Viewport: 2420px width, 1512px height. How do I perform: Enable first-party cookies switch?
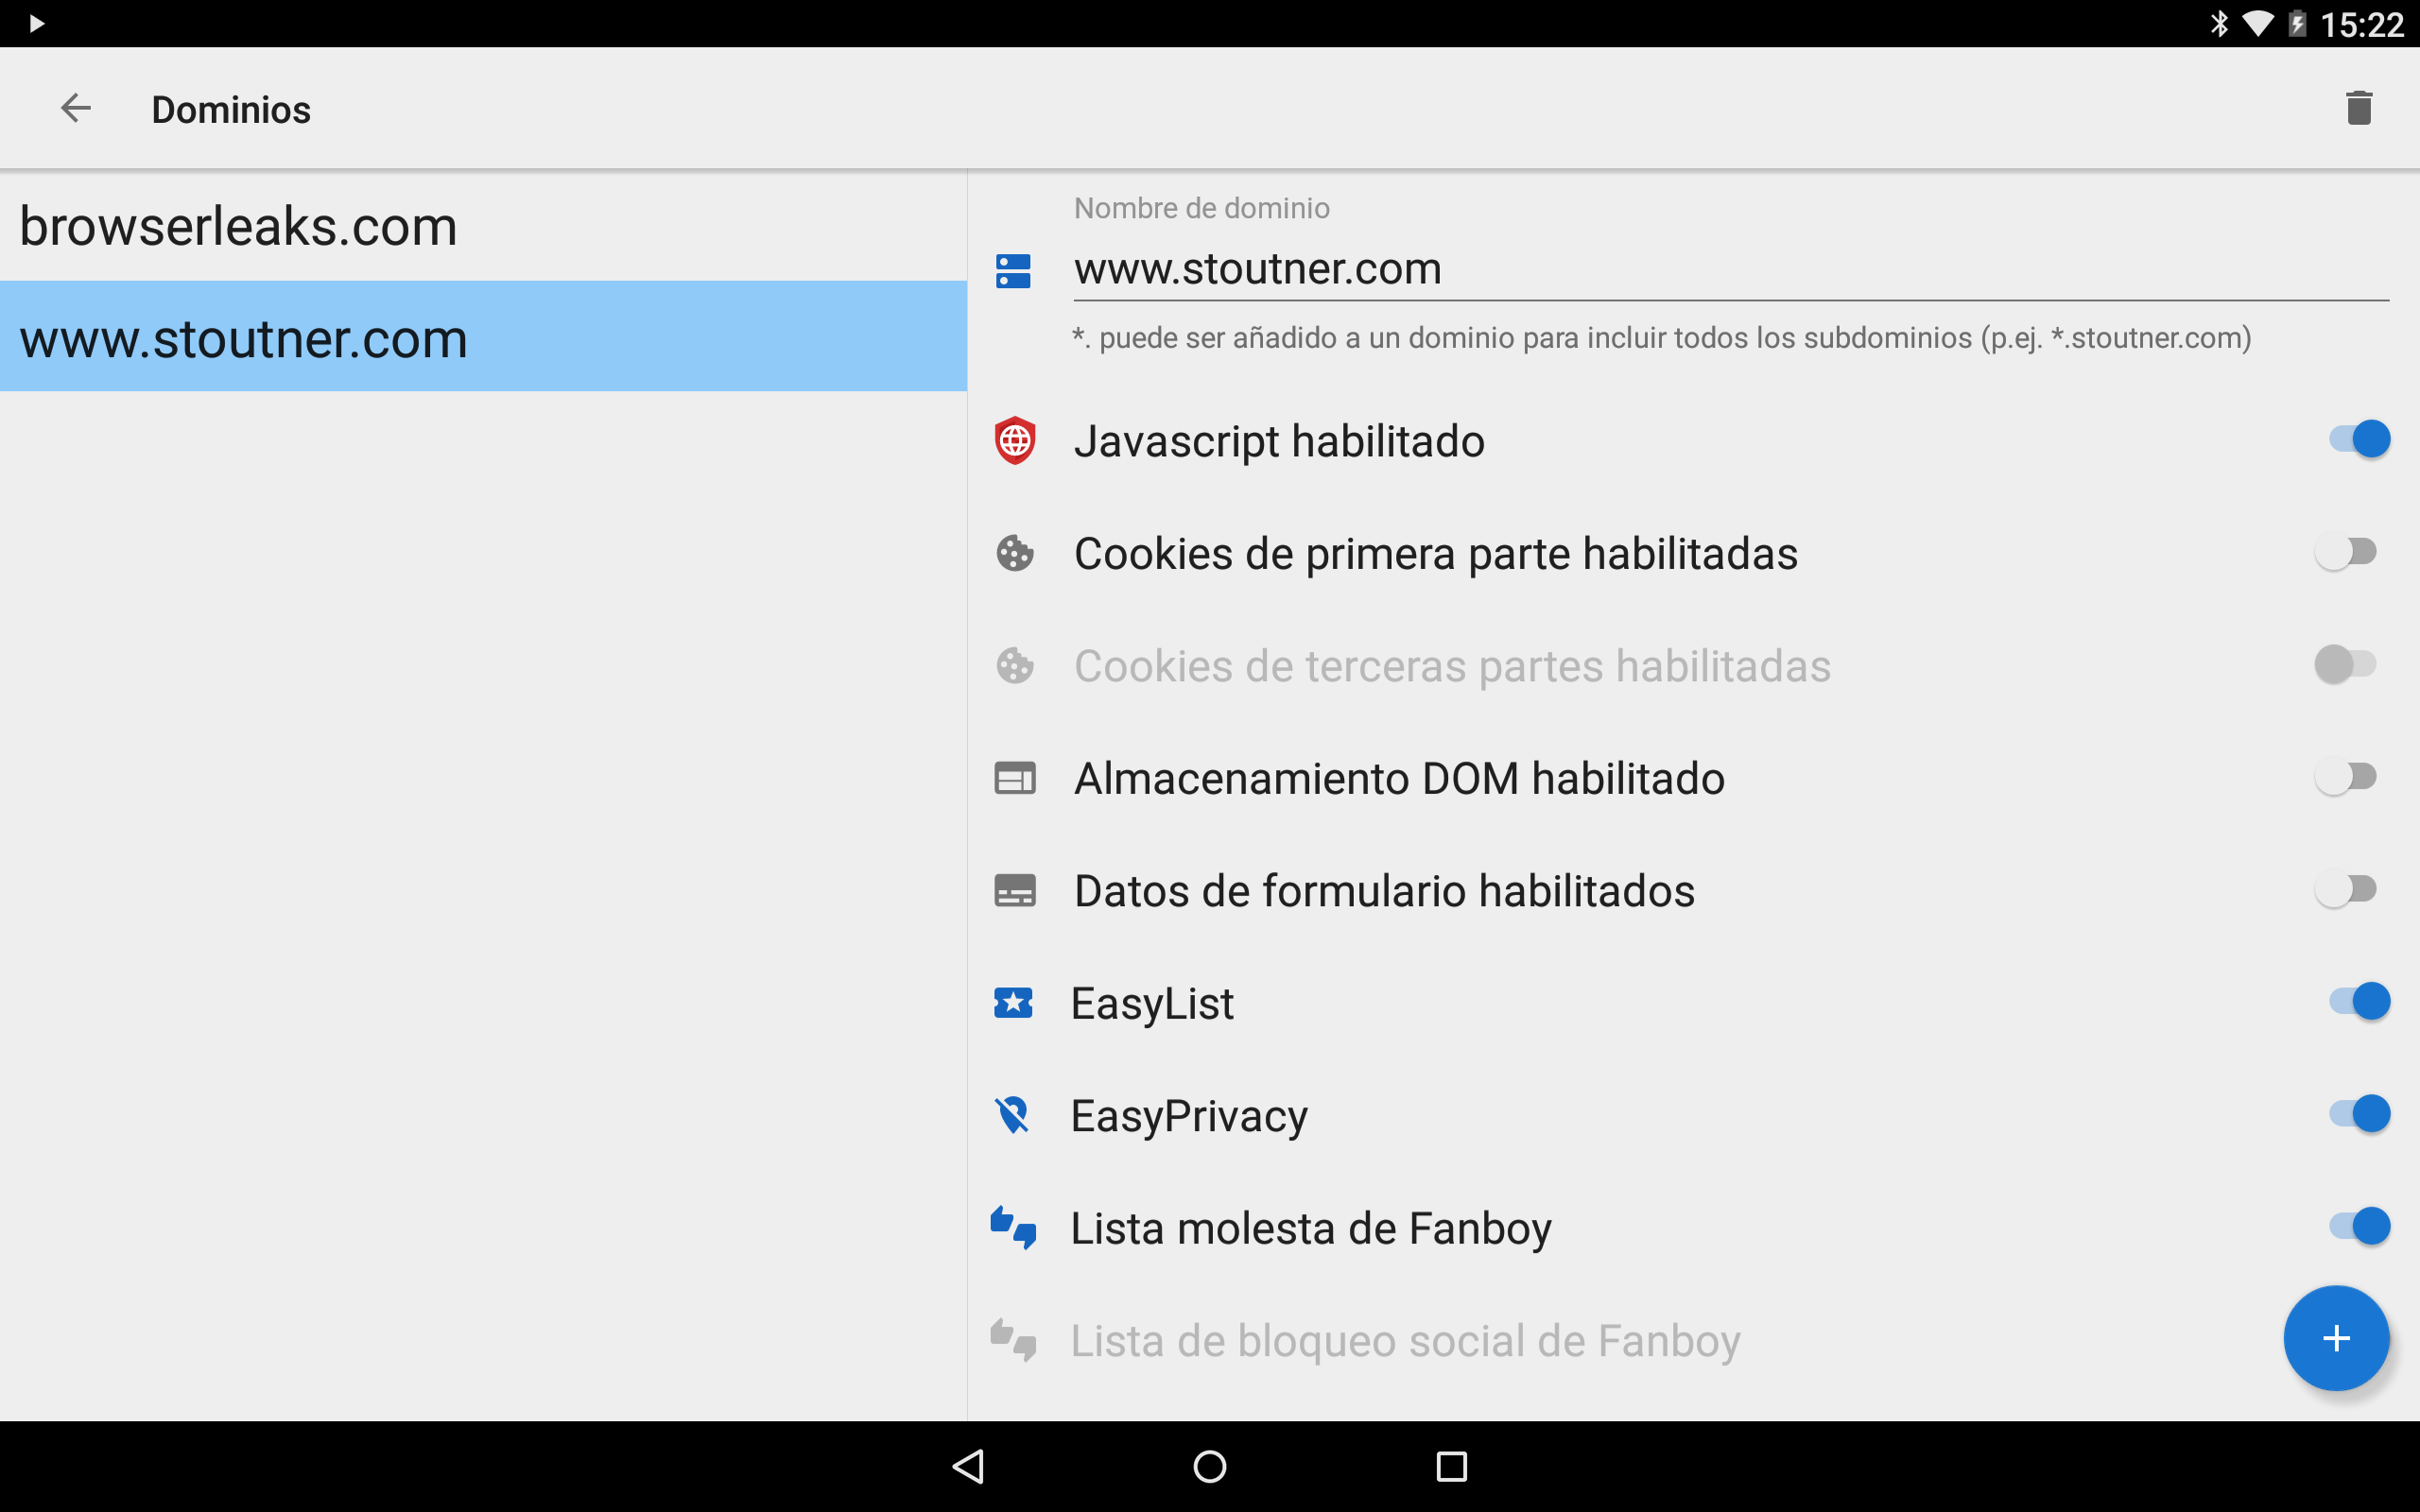(2345, 552)
